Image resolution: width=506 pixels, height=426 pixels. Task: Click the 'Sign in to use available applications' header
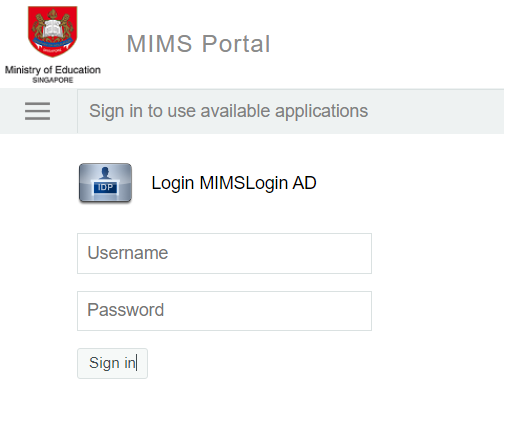228,111
